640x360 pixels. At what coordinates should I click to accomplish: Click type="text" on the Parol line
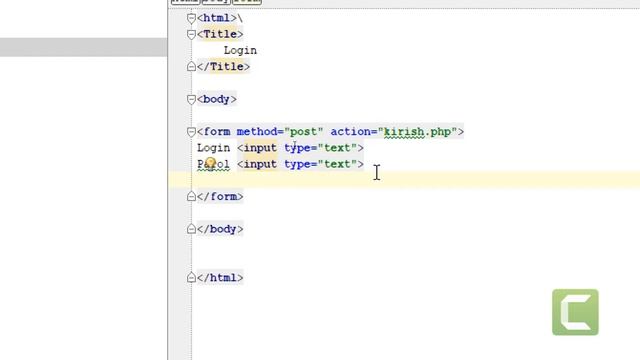(x=320, y=164)
